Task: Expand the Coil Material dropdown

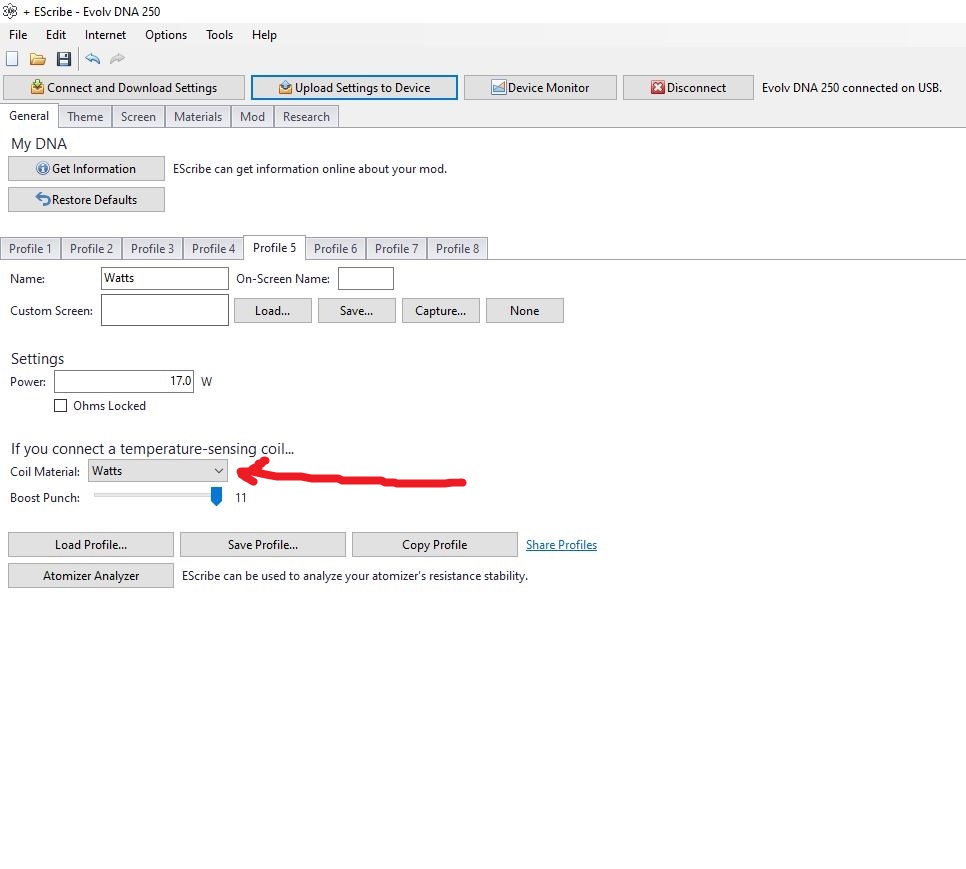Action: tap(158, 471)
